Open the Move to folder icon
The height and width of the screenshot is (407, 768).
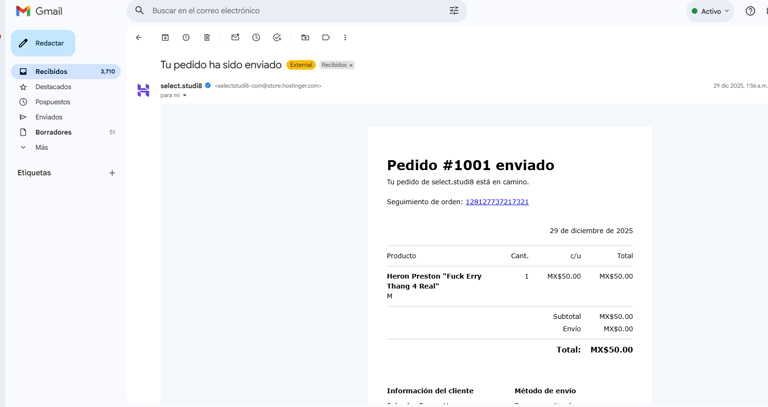pos(305,37)
